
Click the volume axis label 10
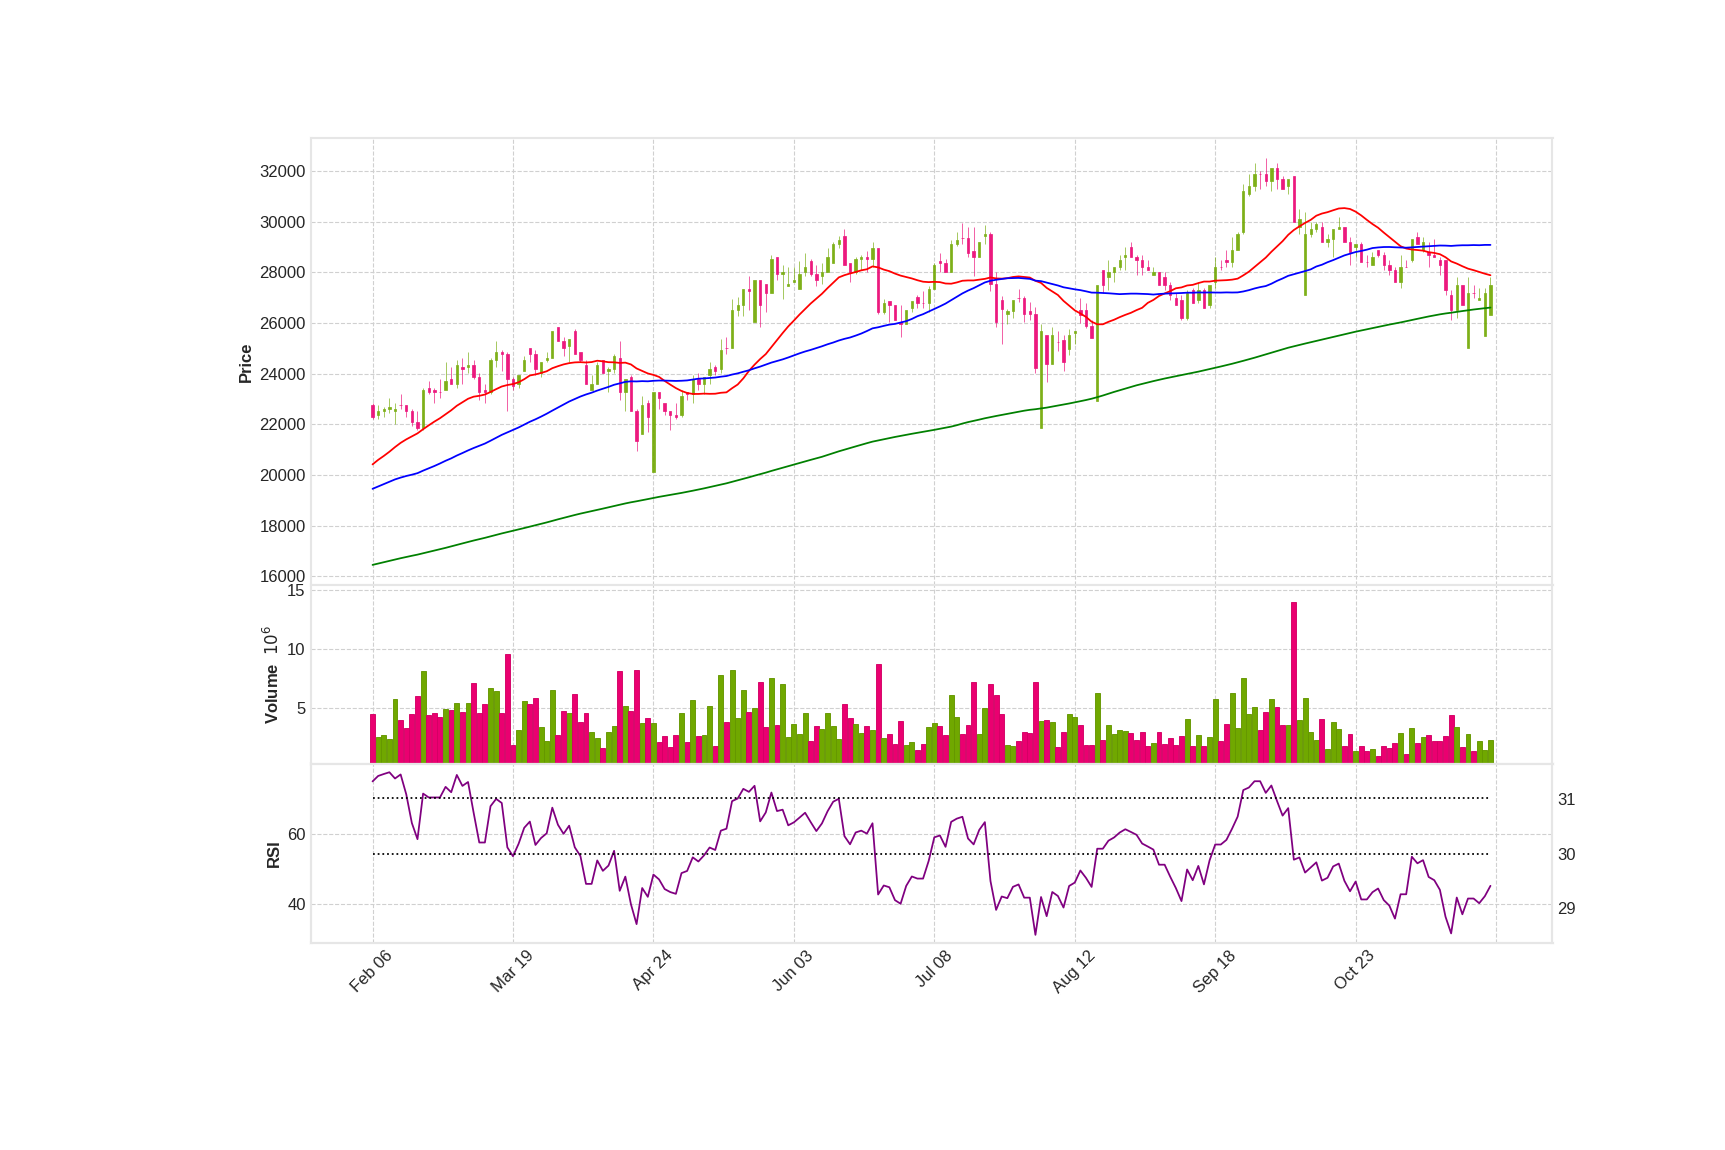(x=296, y=650)
